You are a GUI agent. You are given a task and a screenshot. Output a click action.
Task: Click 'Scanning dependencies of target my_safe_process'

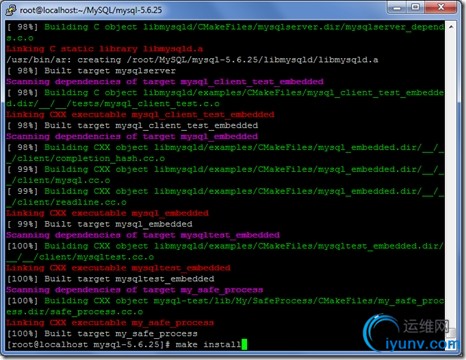pos(134,290)
